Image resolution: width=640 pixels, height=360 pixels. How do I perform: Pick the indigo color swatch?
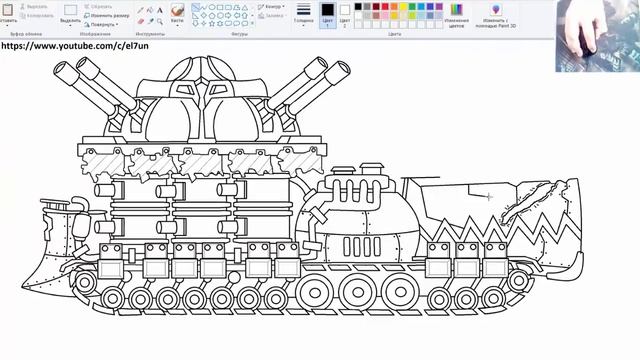(x=430, y=7)
